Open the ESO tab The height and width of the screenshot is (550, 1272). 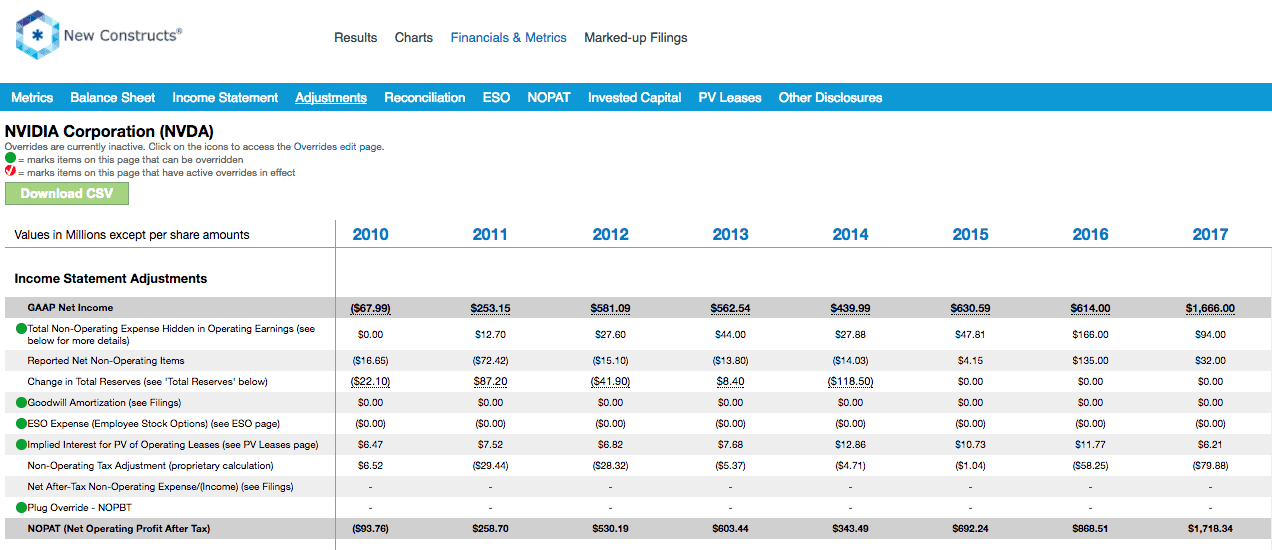pos(496,98)
